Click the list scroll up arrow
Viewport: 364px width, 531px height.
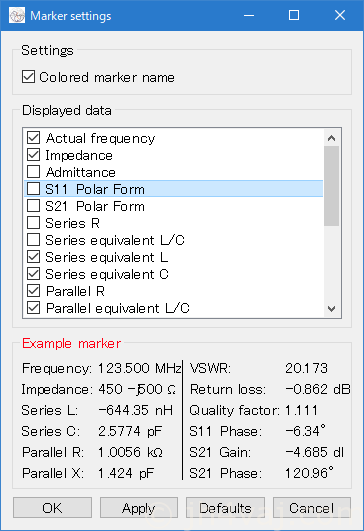tap(331, 138)
